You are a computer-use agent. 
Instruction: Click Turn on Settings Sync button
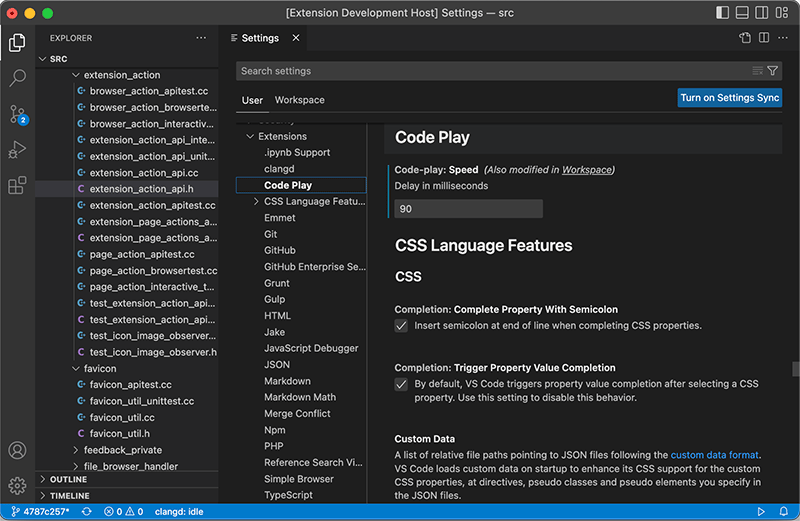[x=730, y=98]
